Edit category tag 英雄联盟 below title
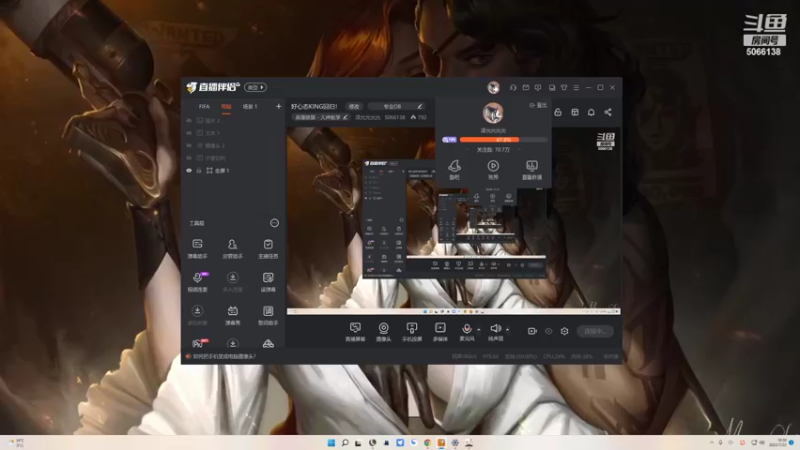Screen dimensions: 800x450 (x=321, y=117)
